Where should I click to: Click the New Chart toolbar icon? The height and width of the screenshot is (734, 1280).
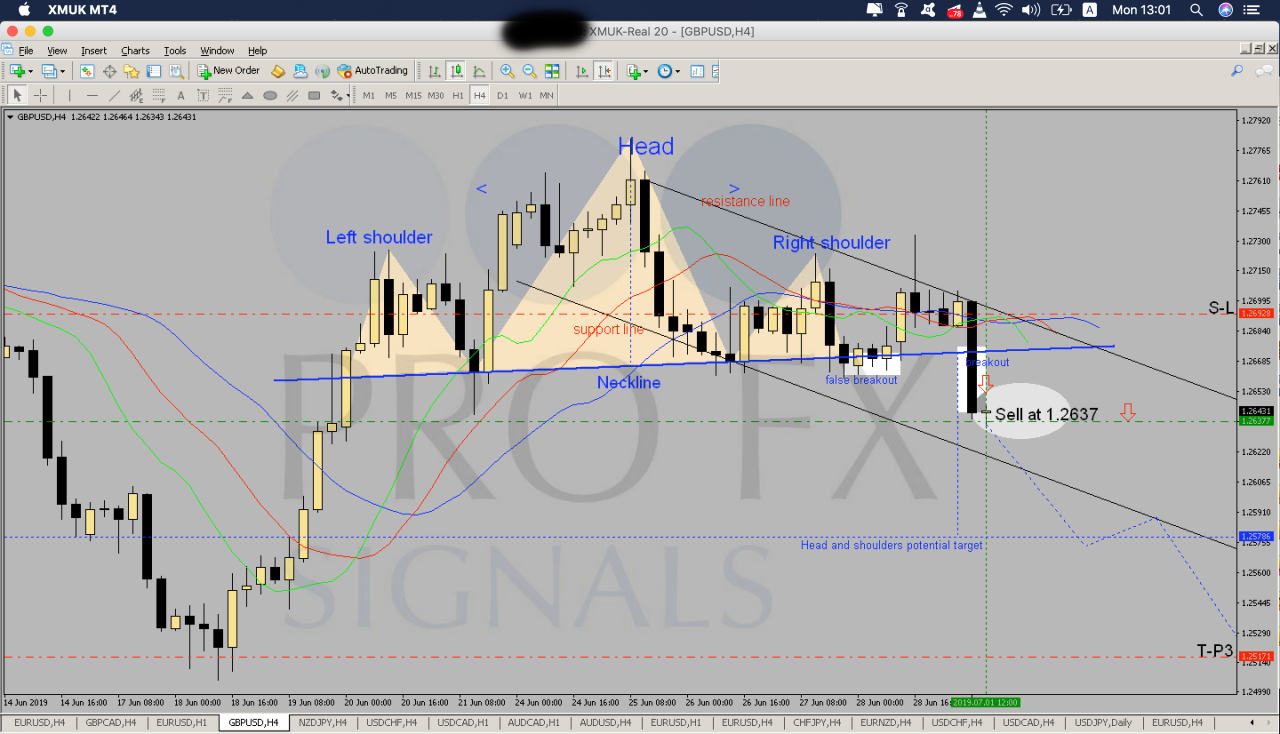point(17,71)
